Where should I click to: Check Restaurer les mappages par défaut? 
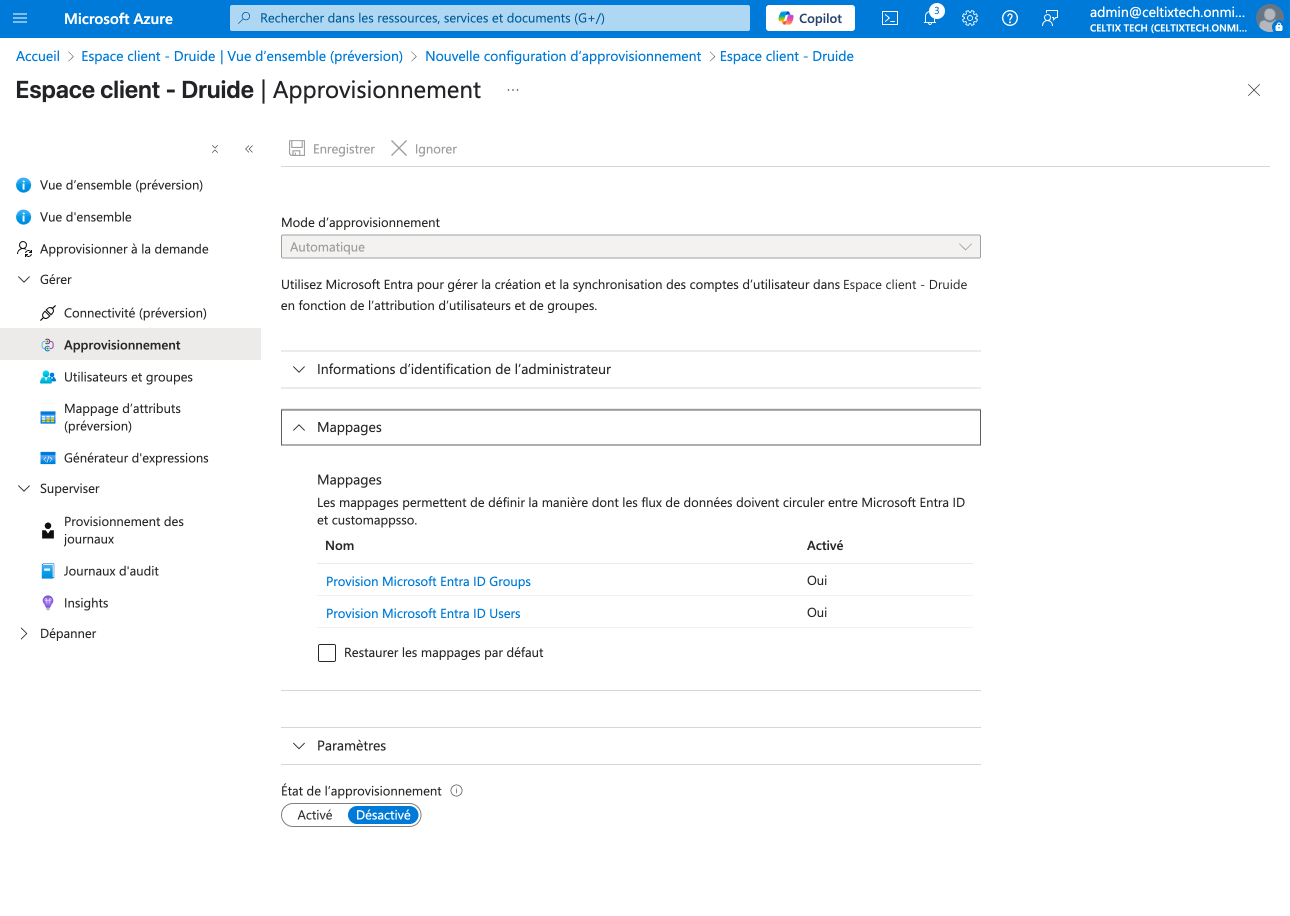point(327,653)
